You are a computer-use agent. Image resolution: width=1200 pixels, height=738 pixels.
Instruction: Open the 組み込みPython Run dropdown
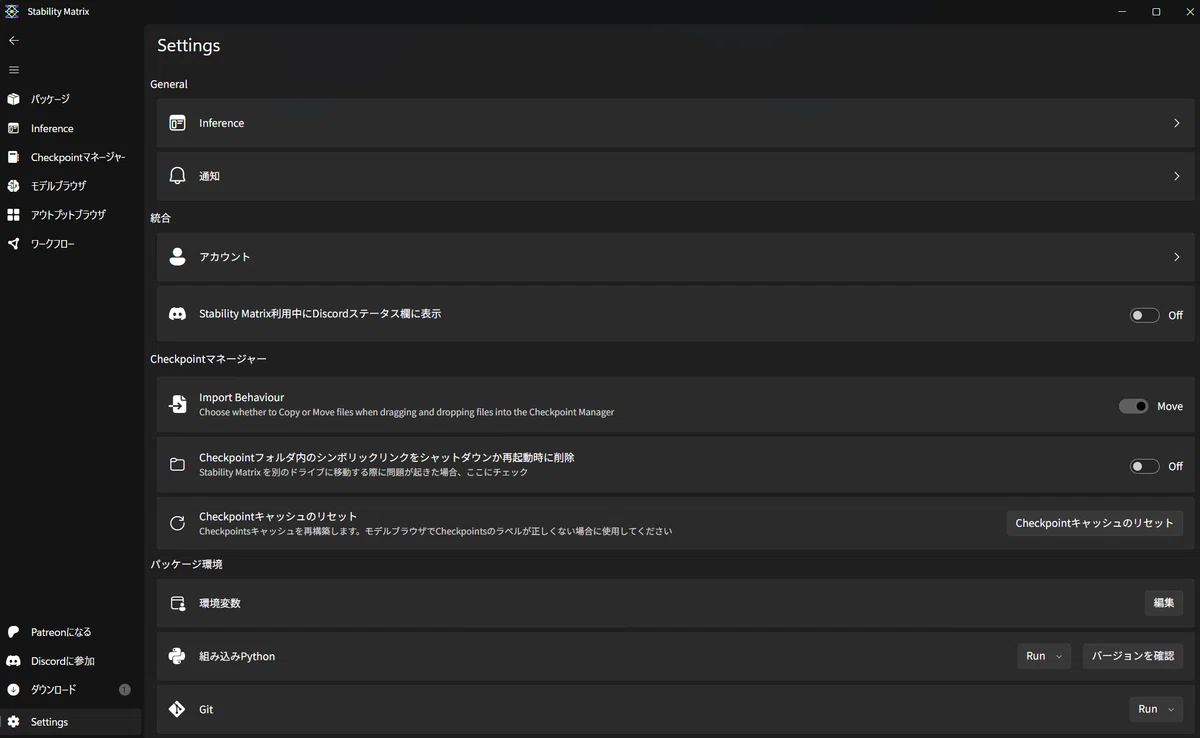(x=1044, y=656)
